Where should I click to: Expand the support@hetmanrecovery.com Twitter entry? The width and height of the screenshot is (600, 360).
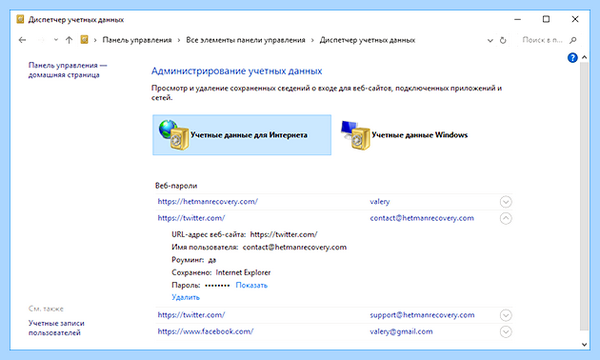(506, 315)
